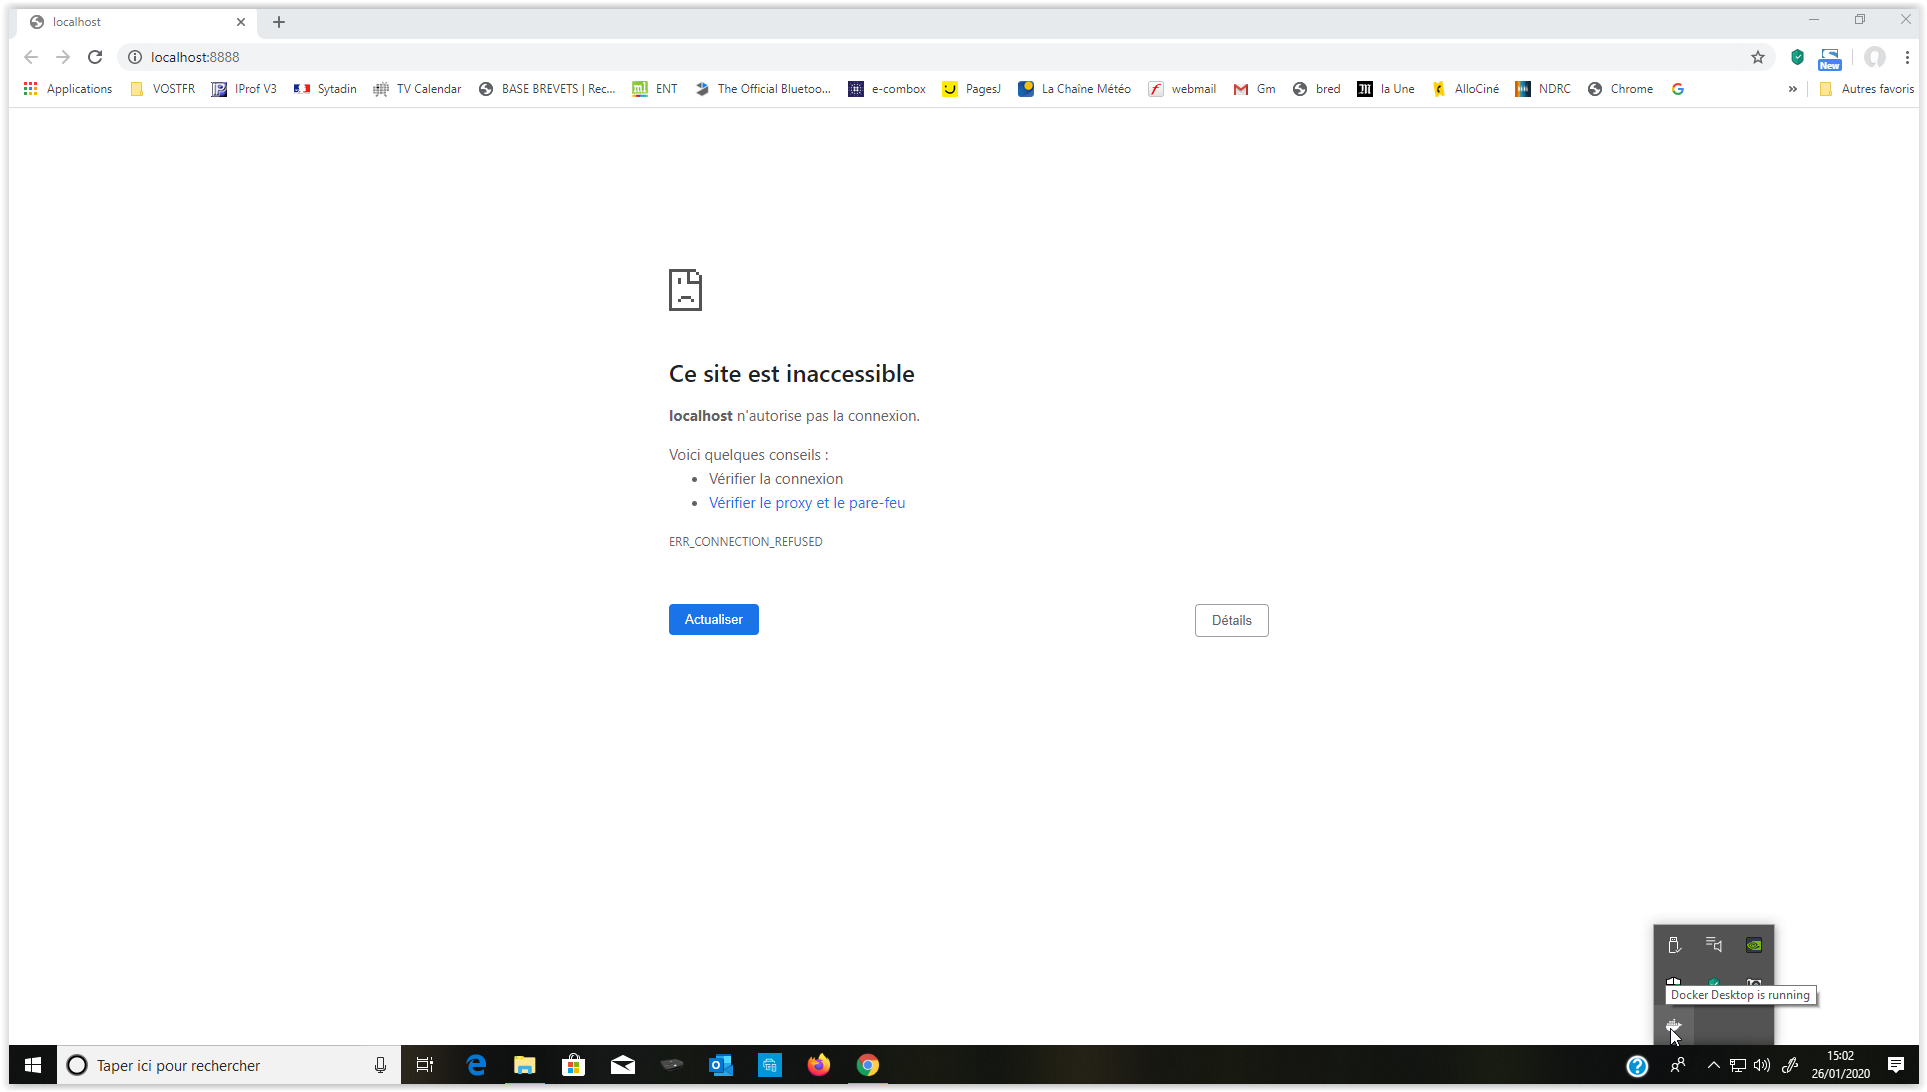Open the user profile avatar icon
This screenshot has width=1927, height=1092.
coord(1874,57)
